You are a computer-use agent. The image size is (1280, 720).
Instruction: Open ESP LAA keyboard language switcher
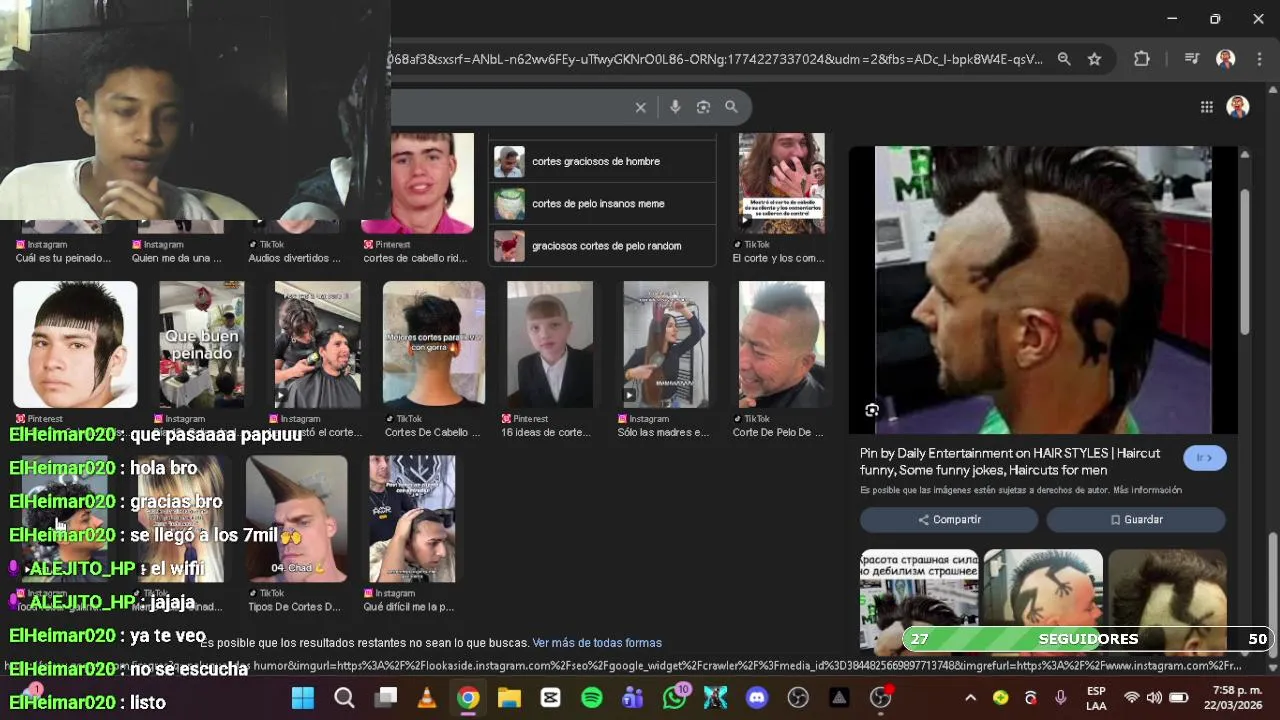click(x=1096, y=698)
